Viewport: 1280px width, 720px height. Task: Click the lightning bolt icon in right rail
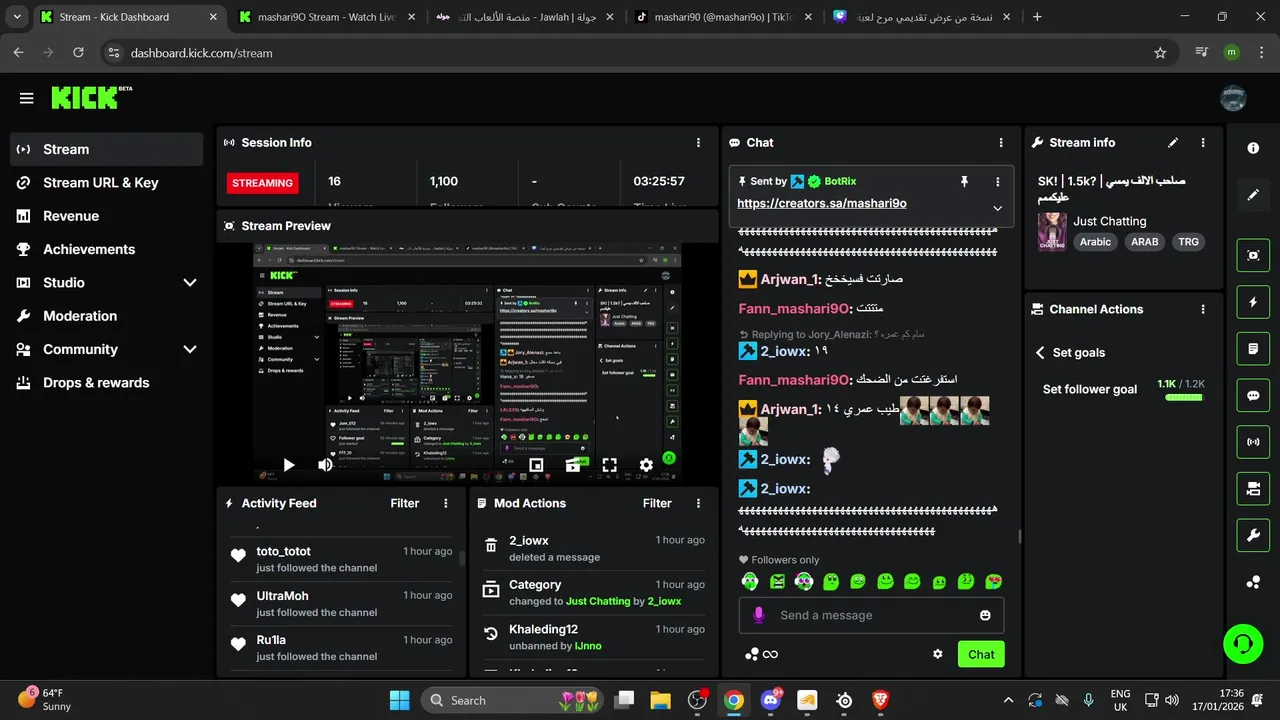point(1253,302)
